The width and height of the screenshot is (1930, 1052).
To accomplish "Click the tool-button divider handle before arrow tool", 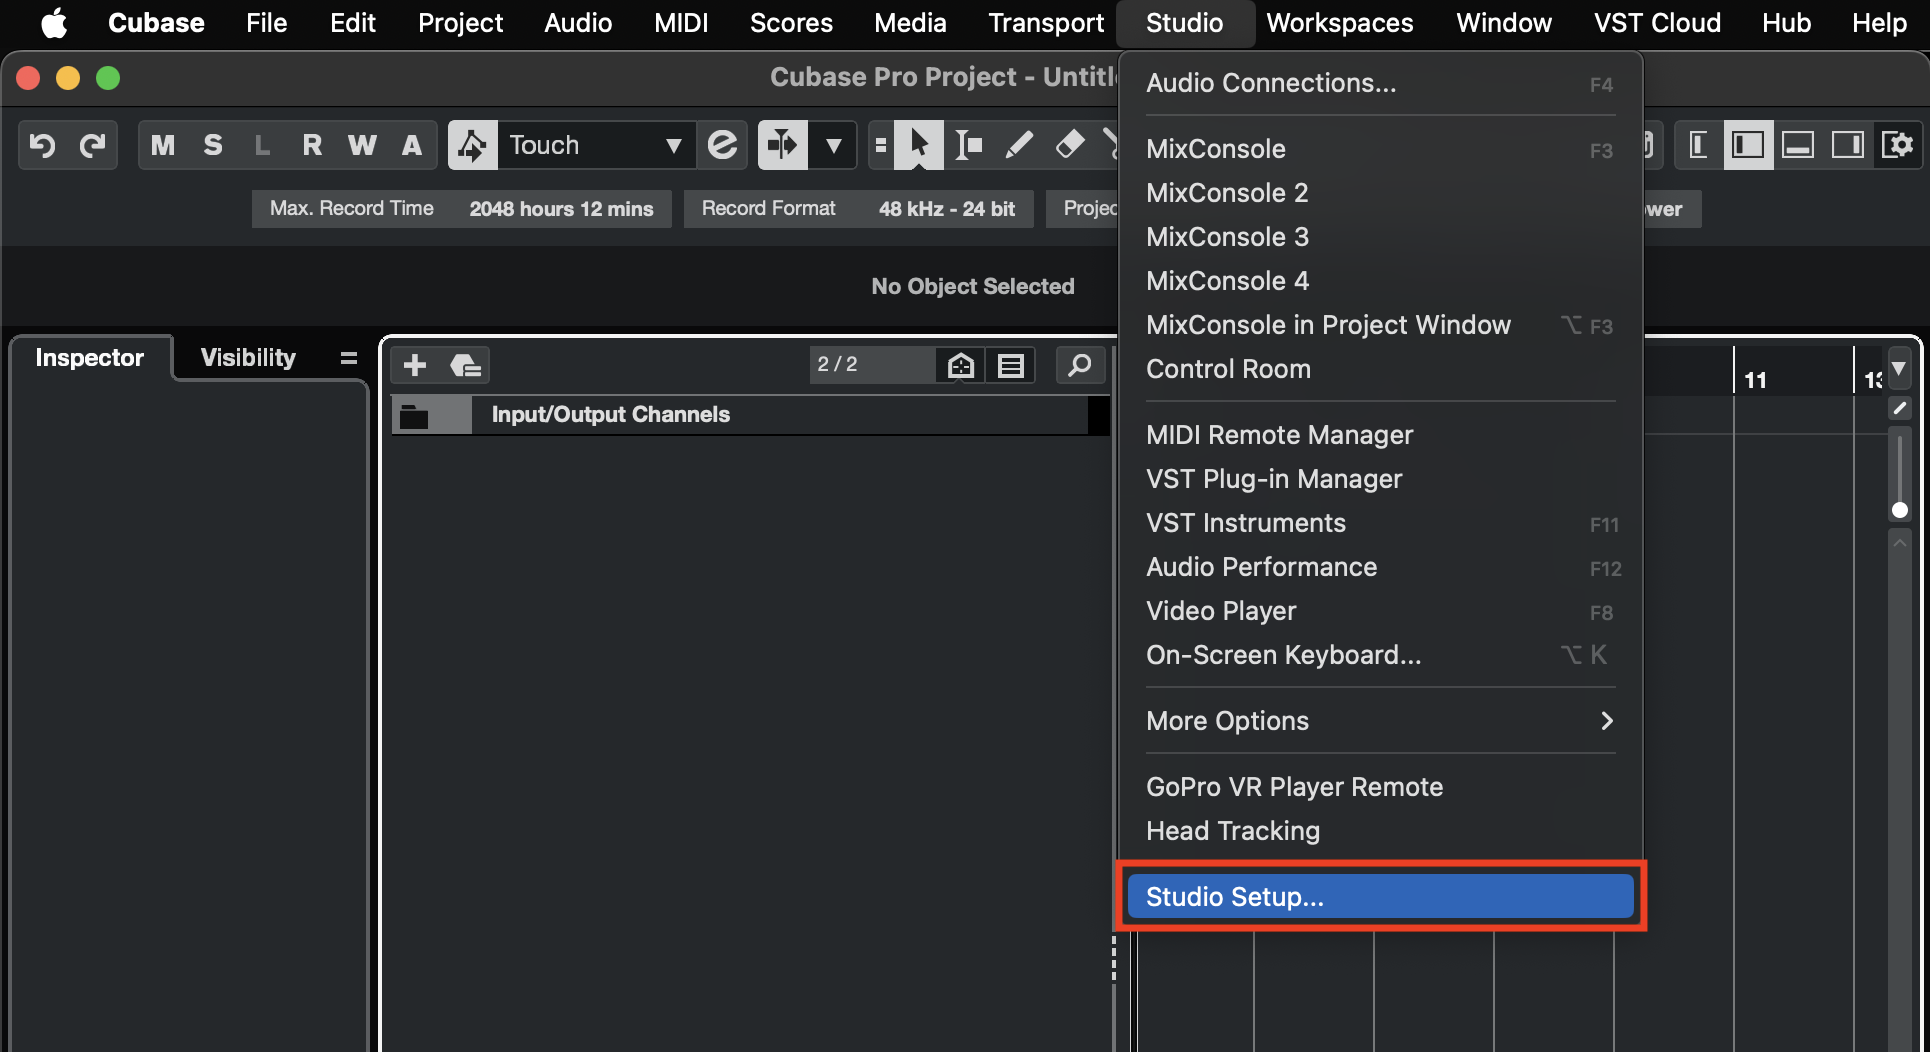I will [880, 146].
